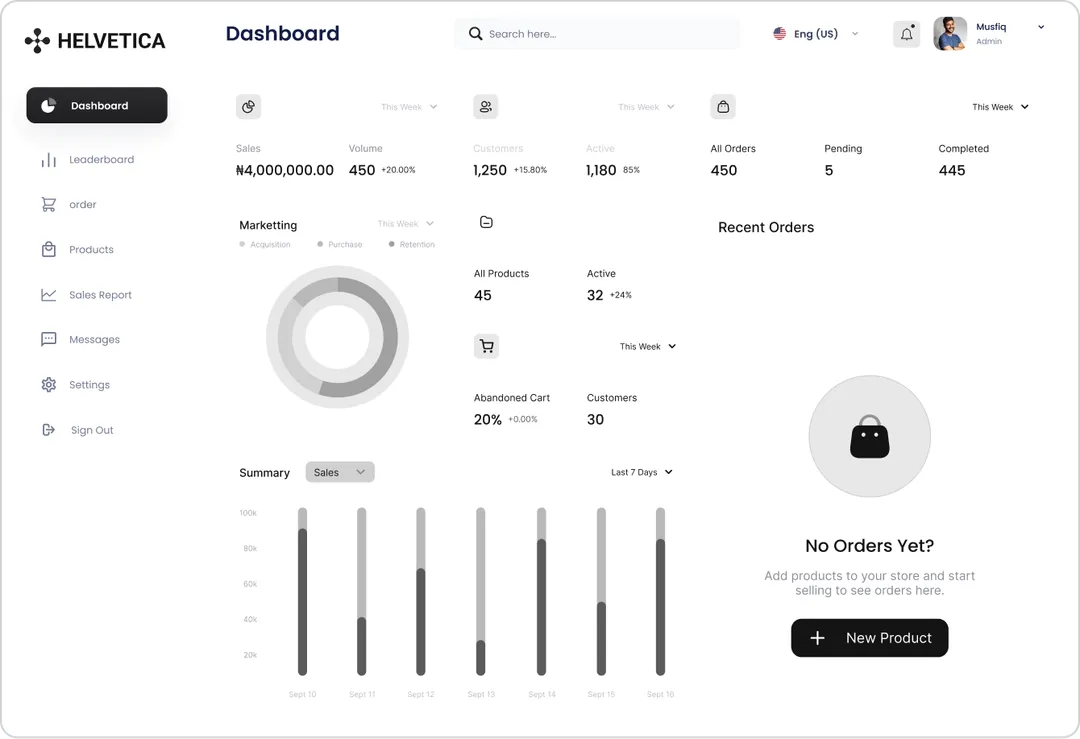Toggle the Acquisition legend item
The height and width of the screenshot is (739, 1080).
265,244
